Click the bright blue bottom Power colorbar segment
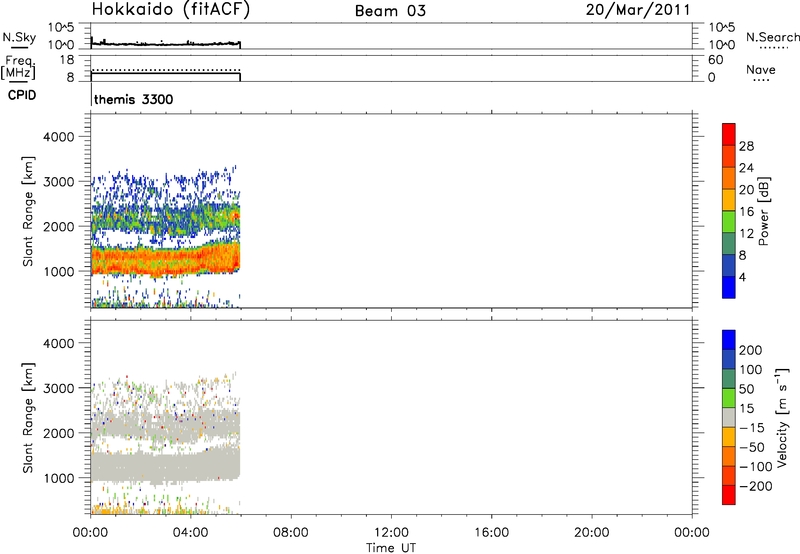 coord(729,287)
